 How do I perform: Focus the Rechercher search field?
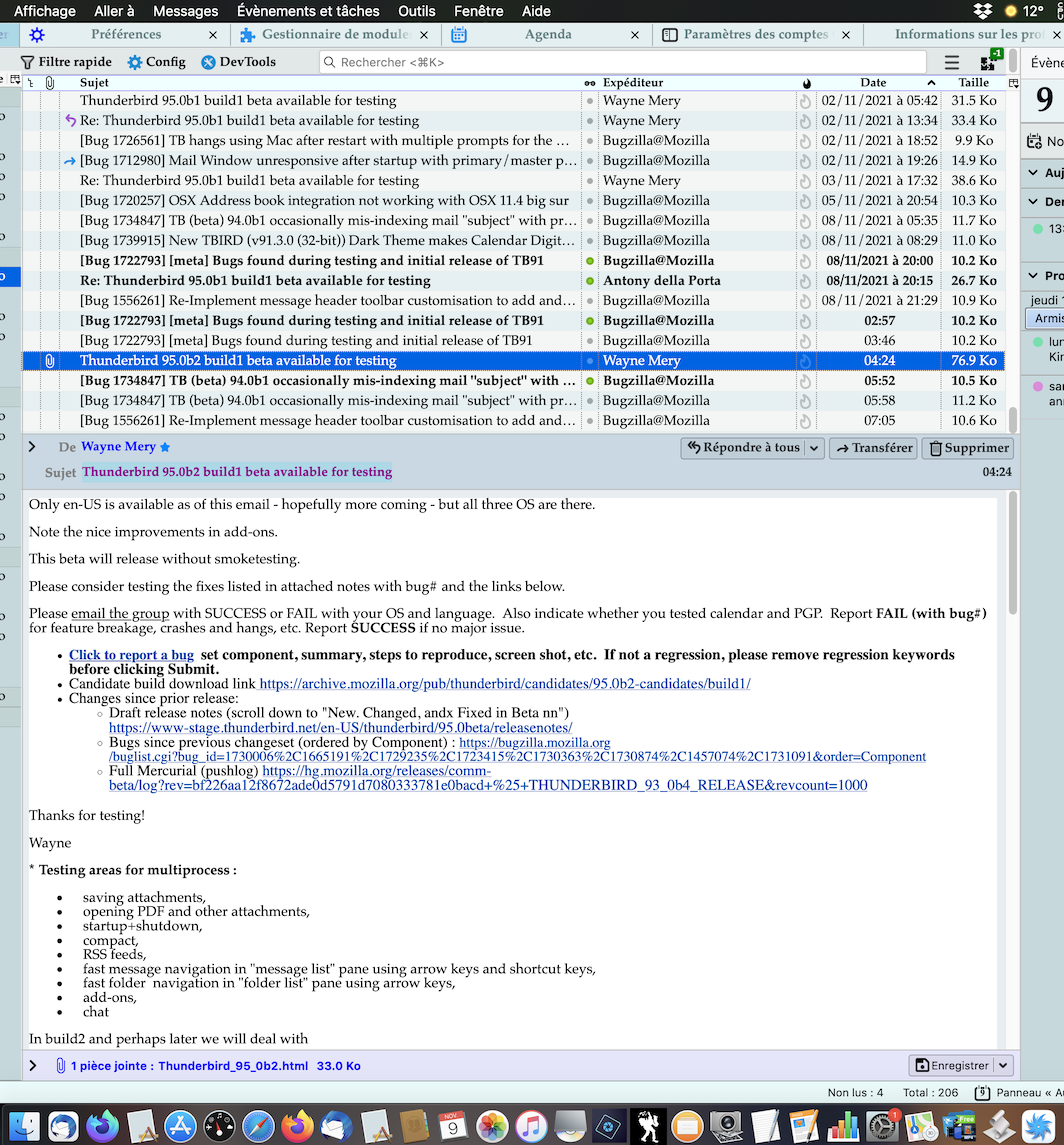[x=622, y=63]
